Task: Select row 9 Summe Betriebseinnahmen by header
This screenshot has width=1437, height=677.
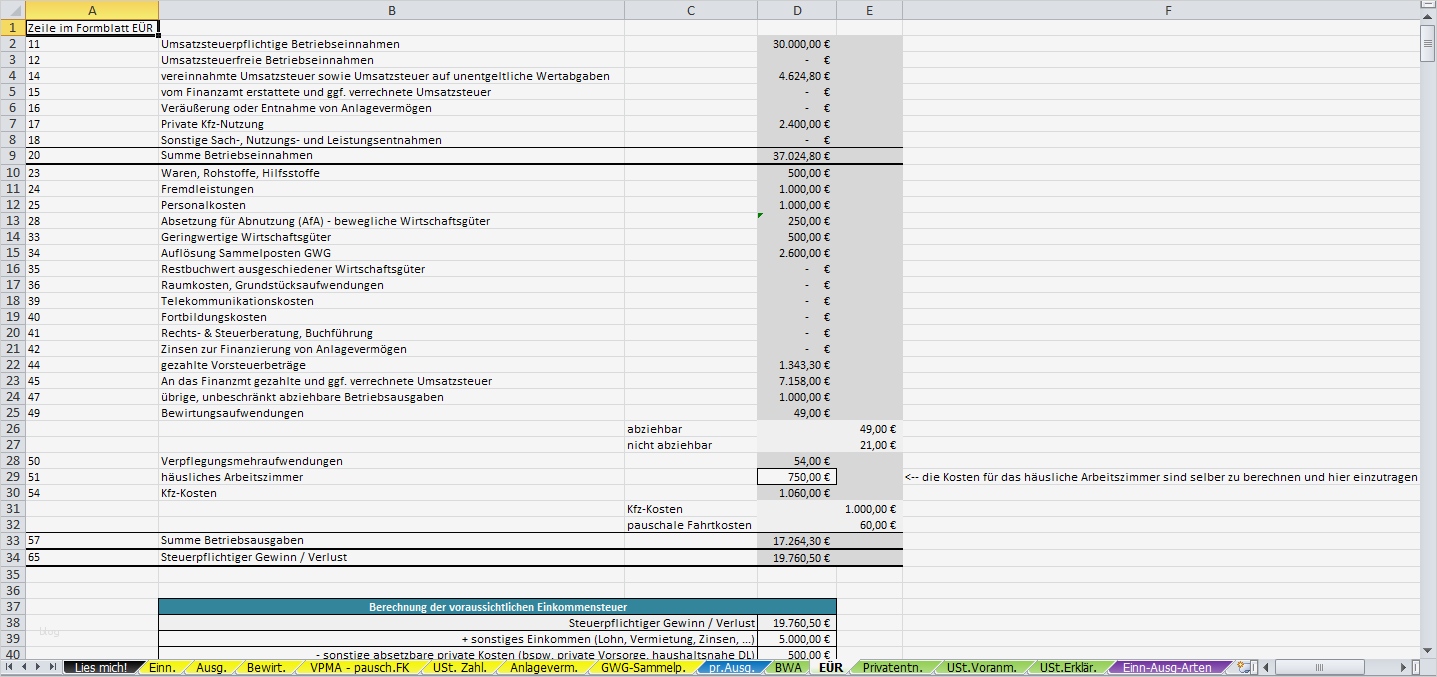Action: [x=12, y=156]
